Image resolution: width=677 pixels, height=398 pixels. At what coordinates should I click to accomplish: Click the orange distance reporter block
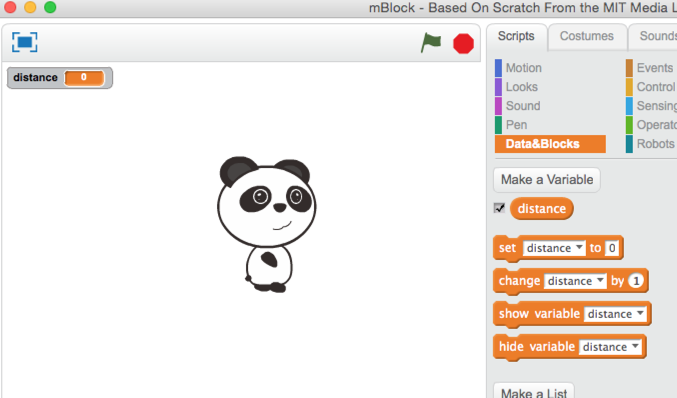point(541,209)
